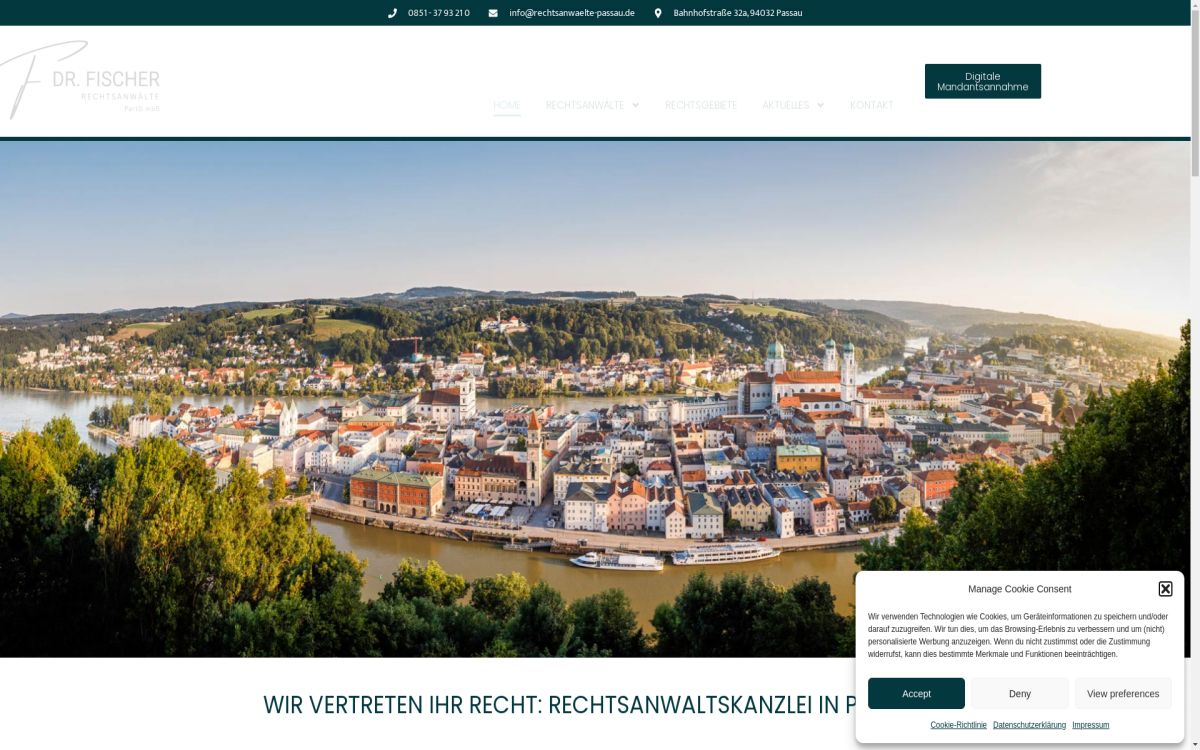
Task: Open the Datenschutzerklärung link
Action: 1028,725
